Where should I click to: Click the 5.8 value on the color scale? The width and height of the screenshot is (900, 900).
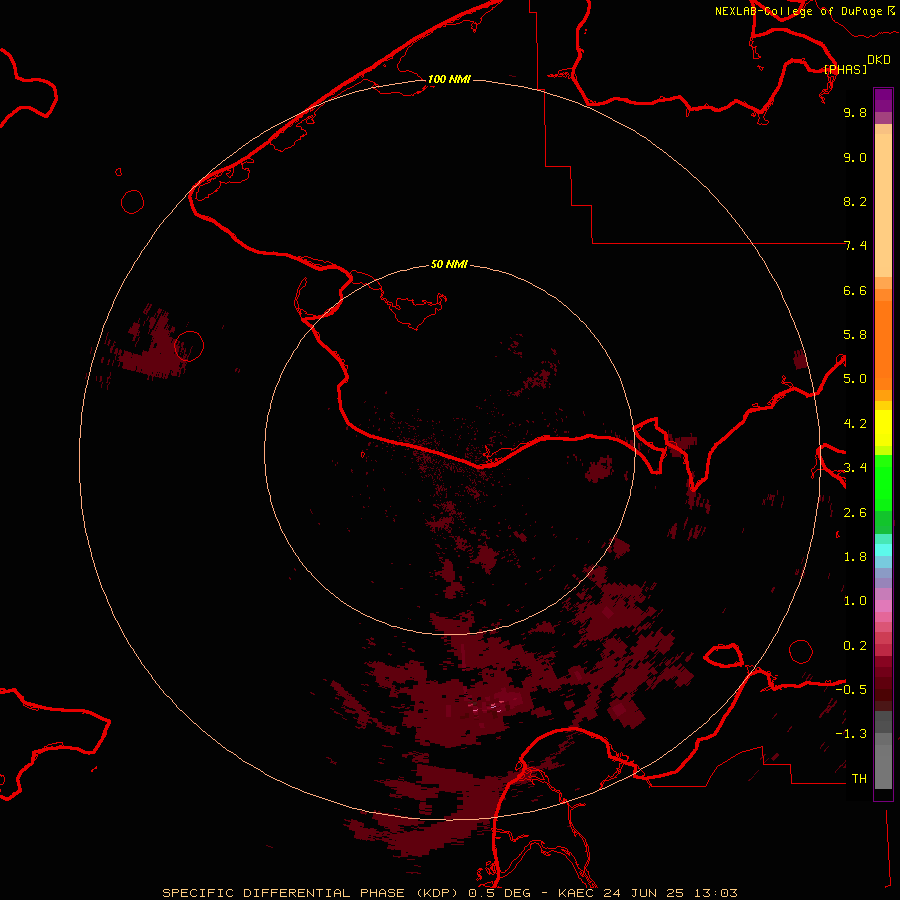click(855, 335)
